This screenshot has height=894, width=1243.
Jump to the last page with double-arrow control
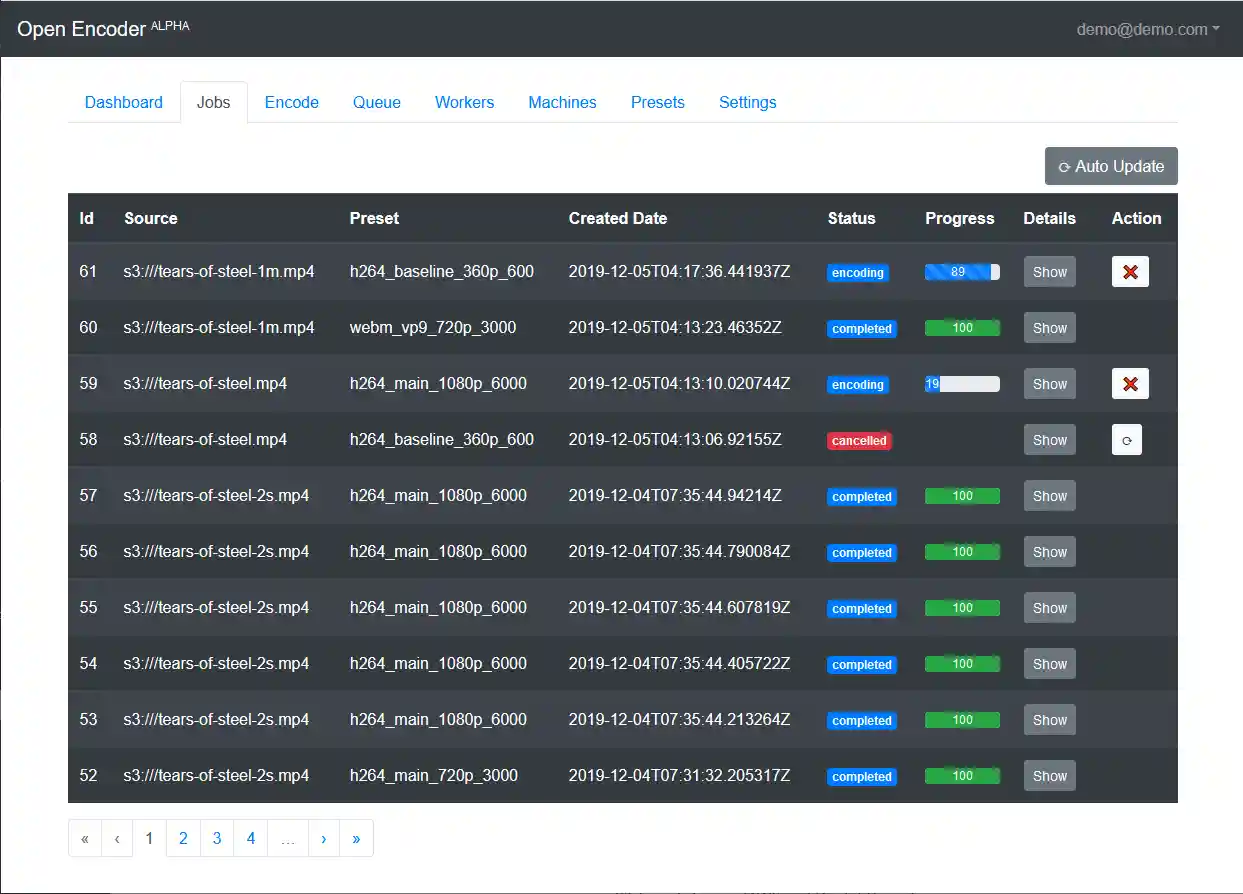point(357,838)
